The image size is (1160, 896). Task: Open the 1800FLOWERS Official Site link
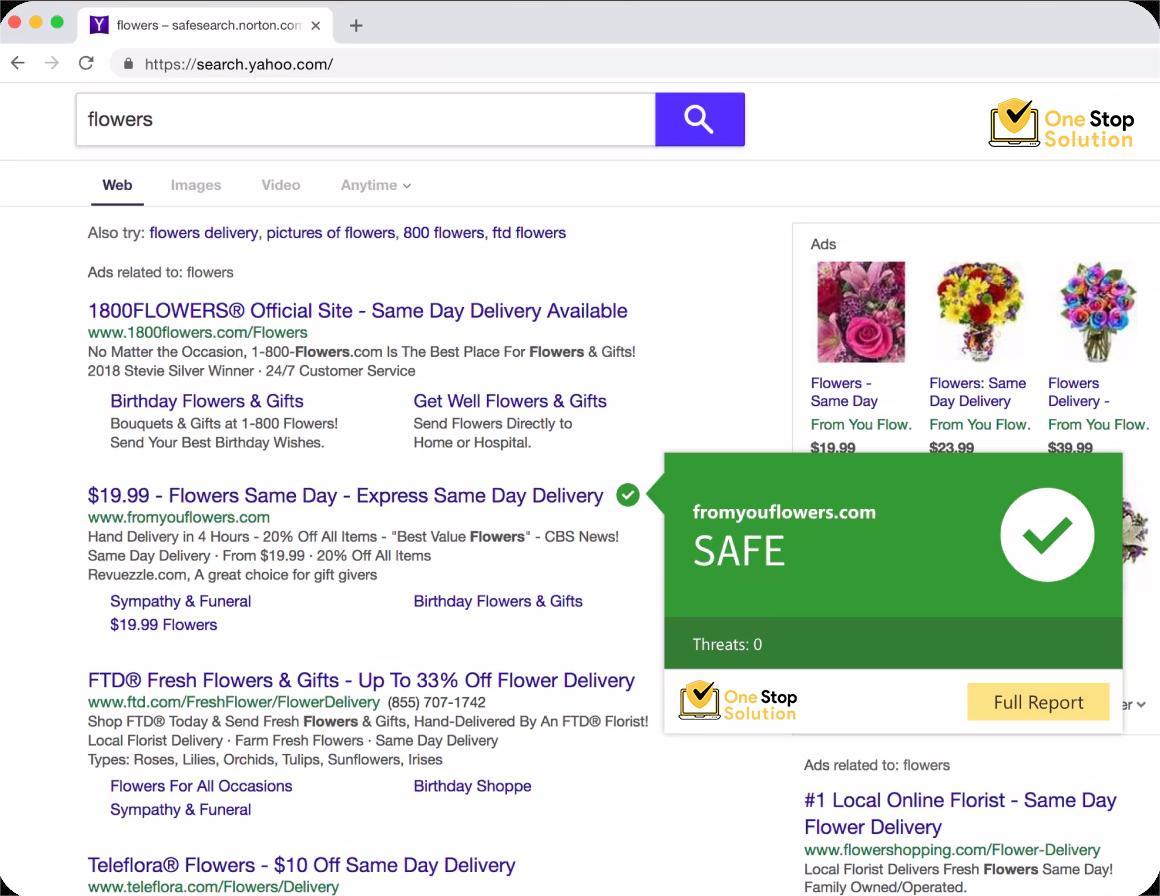coord(357,310)
